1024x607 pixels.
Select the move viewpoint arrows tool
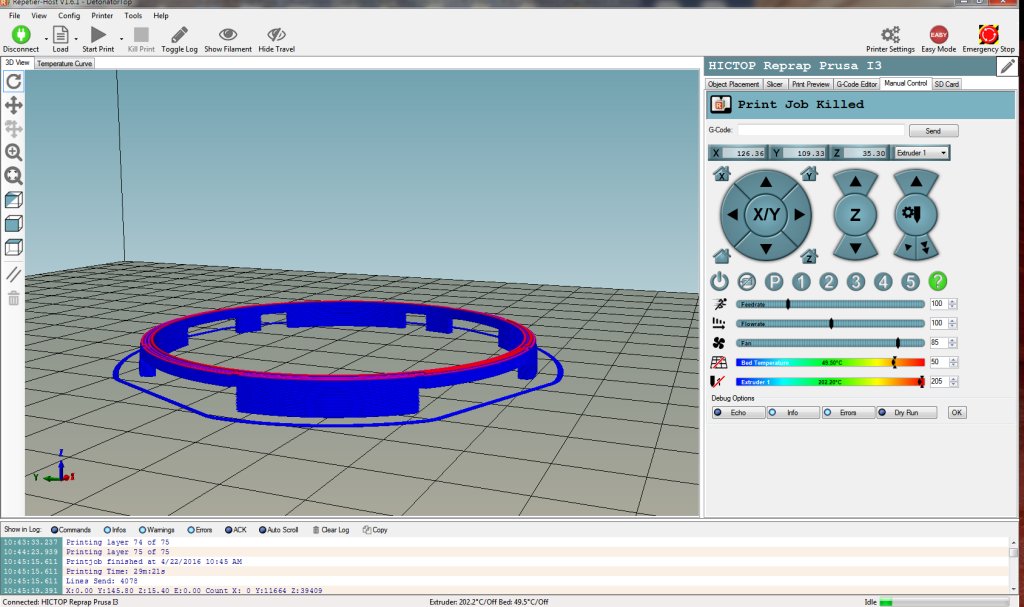point(14,105)
